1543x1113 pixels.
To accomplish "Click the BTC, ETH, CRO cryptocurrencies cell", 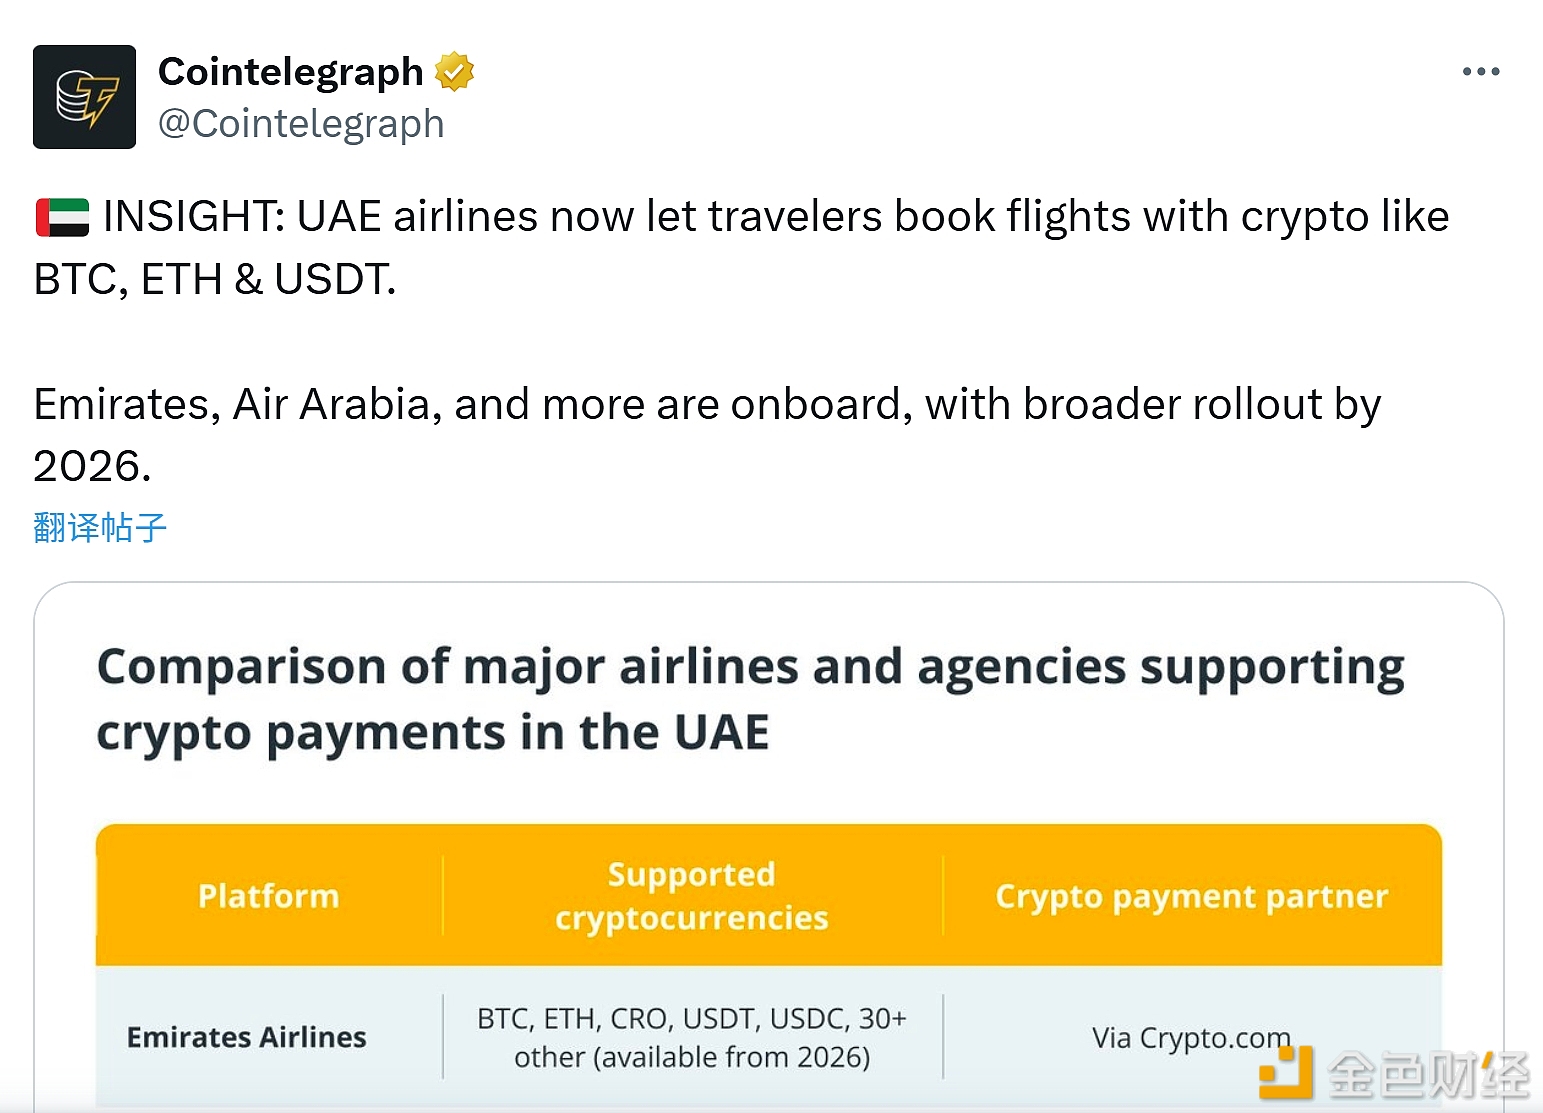I will (x=692, y=1037).
